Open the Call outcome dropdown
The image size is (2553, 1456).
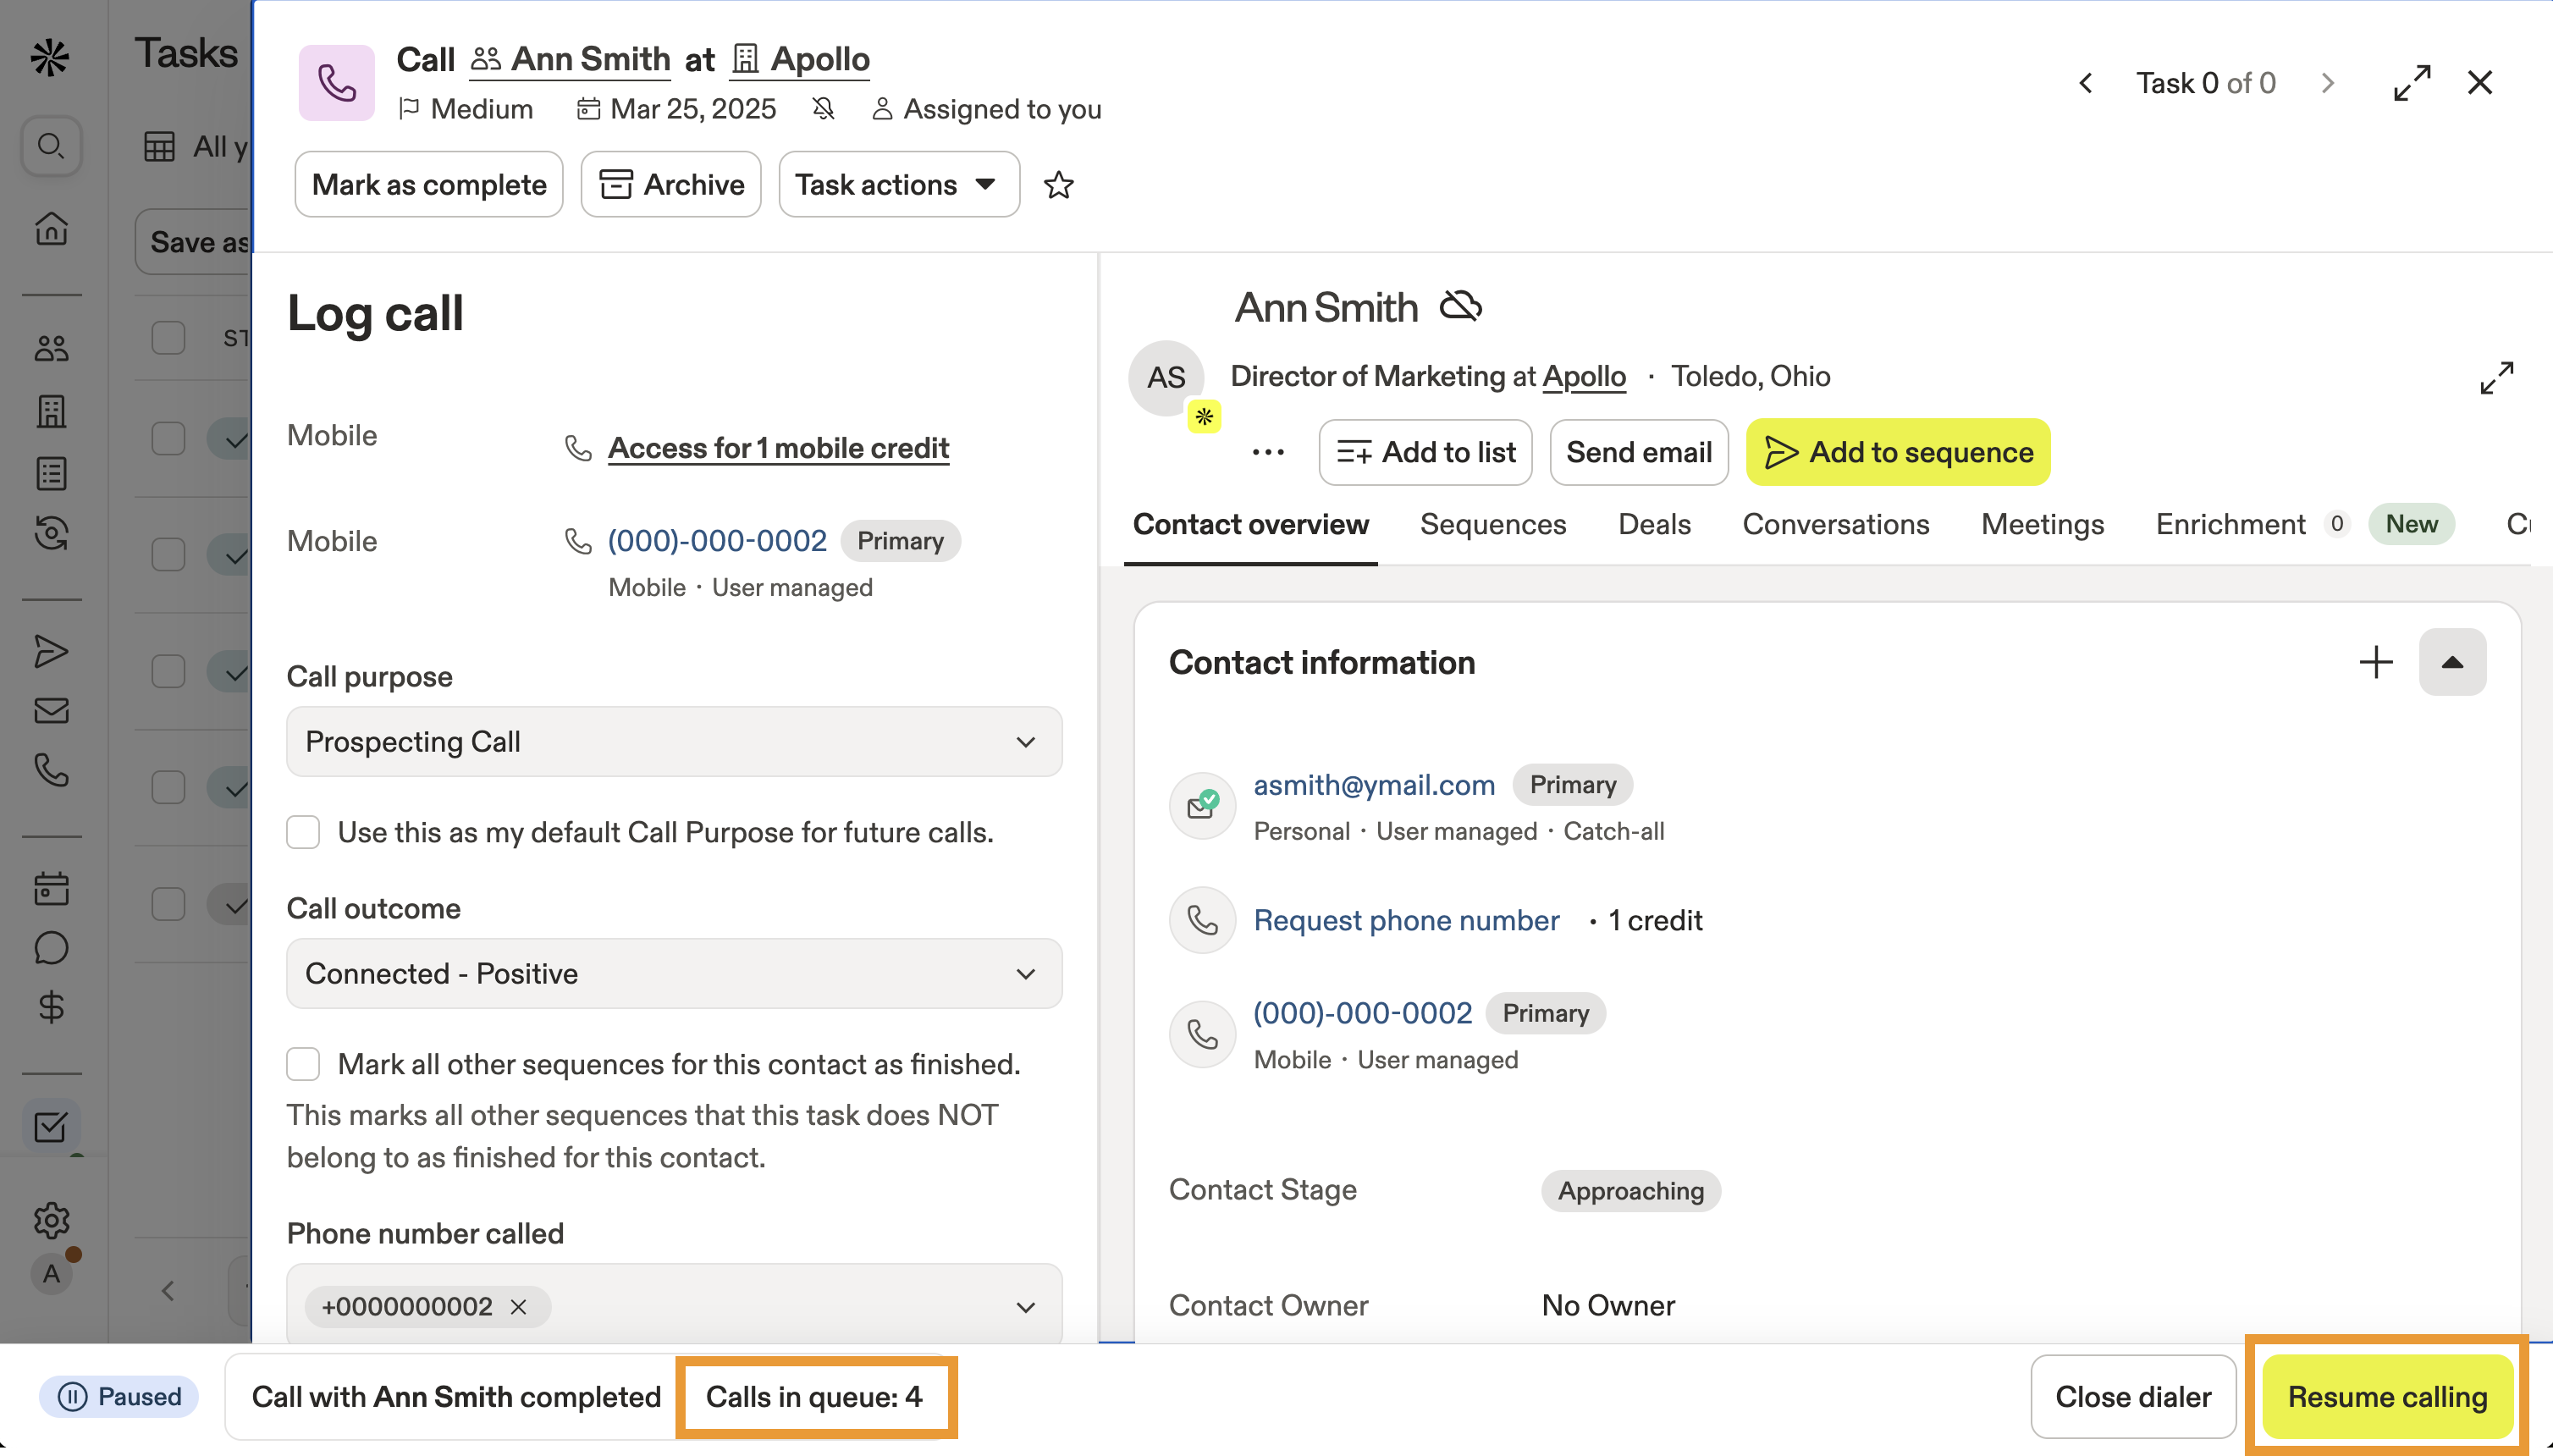[x=674, y=974]
